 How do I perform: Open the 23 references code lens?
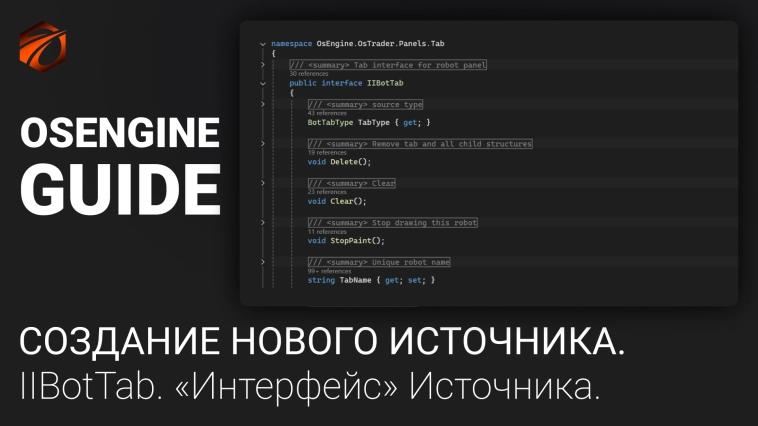click(x=327, y=192)
